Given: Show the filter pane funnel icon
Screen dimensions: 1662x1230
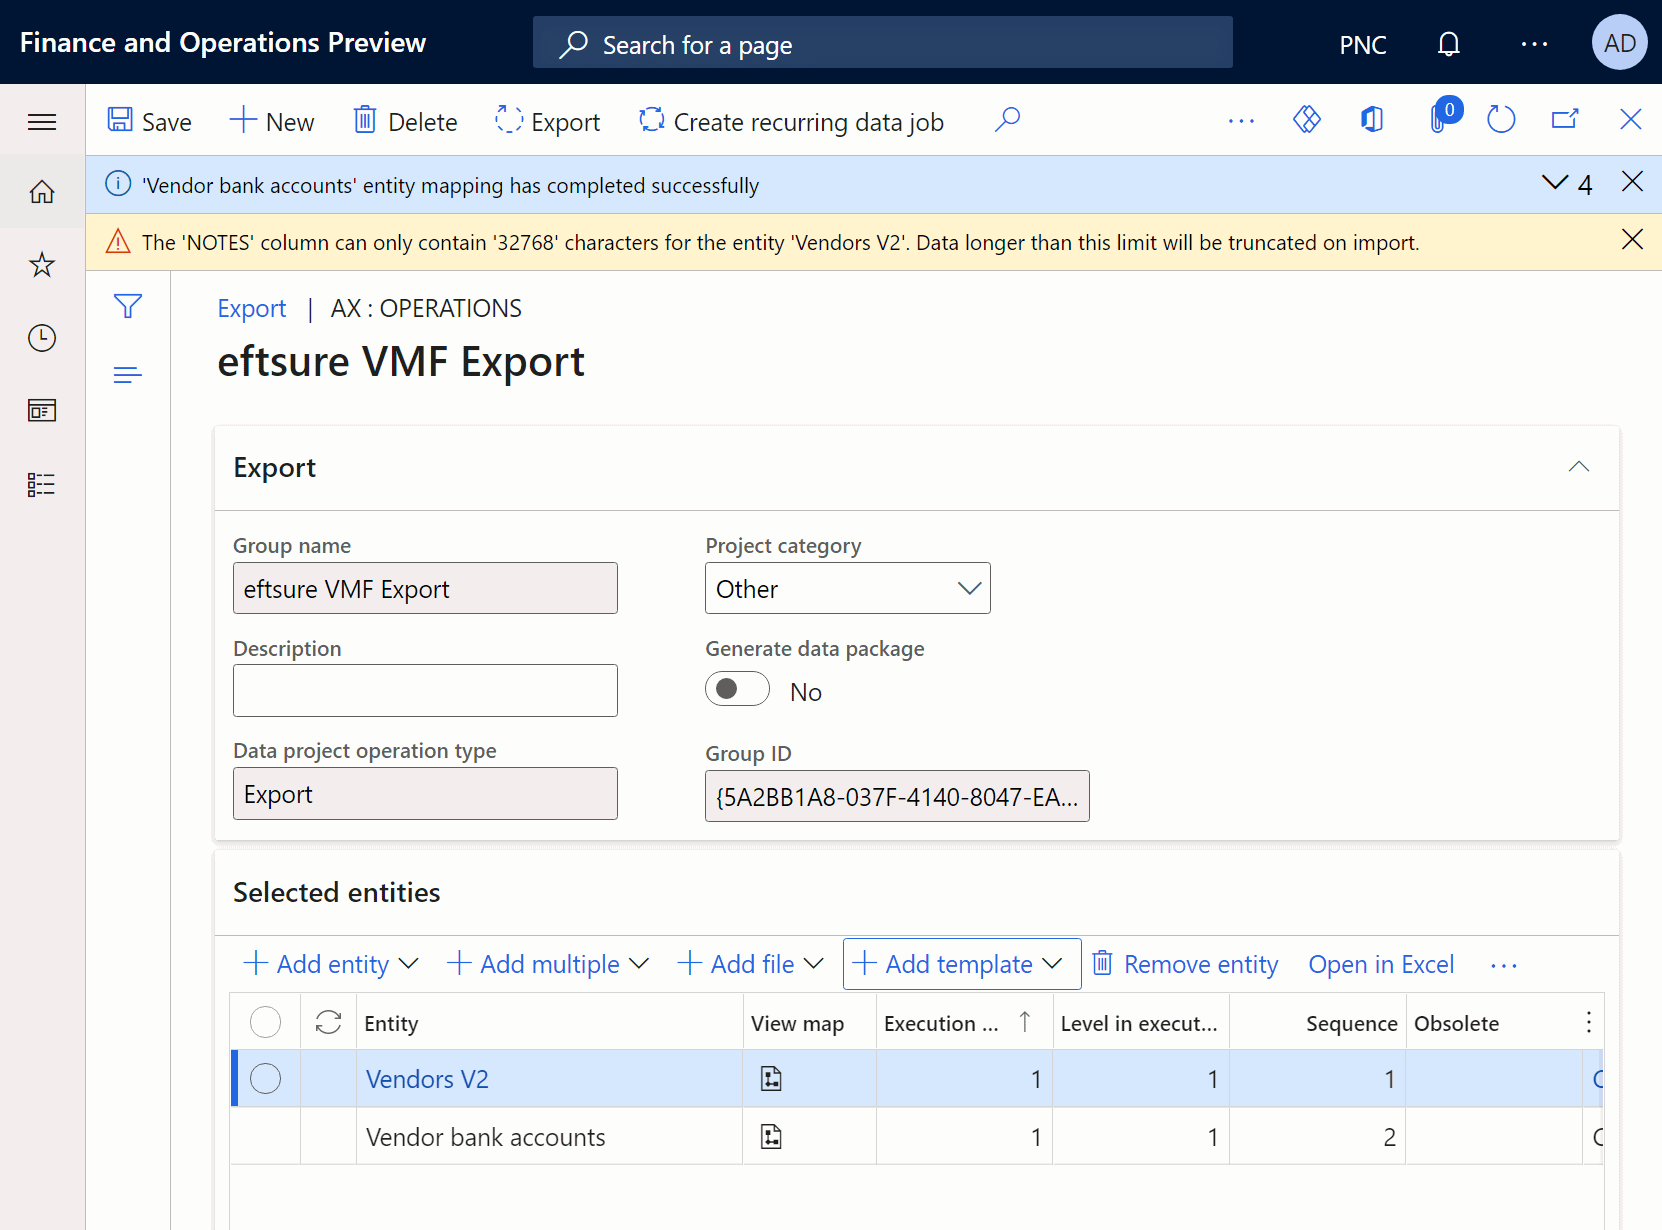Looking at the screenshot, I should tap(128, 306).
